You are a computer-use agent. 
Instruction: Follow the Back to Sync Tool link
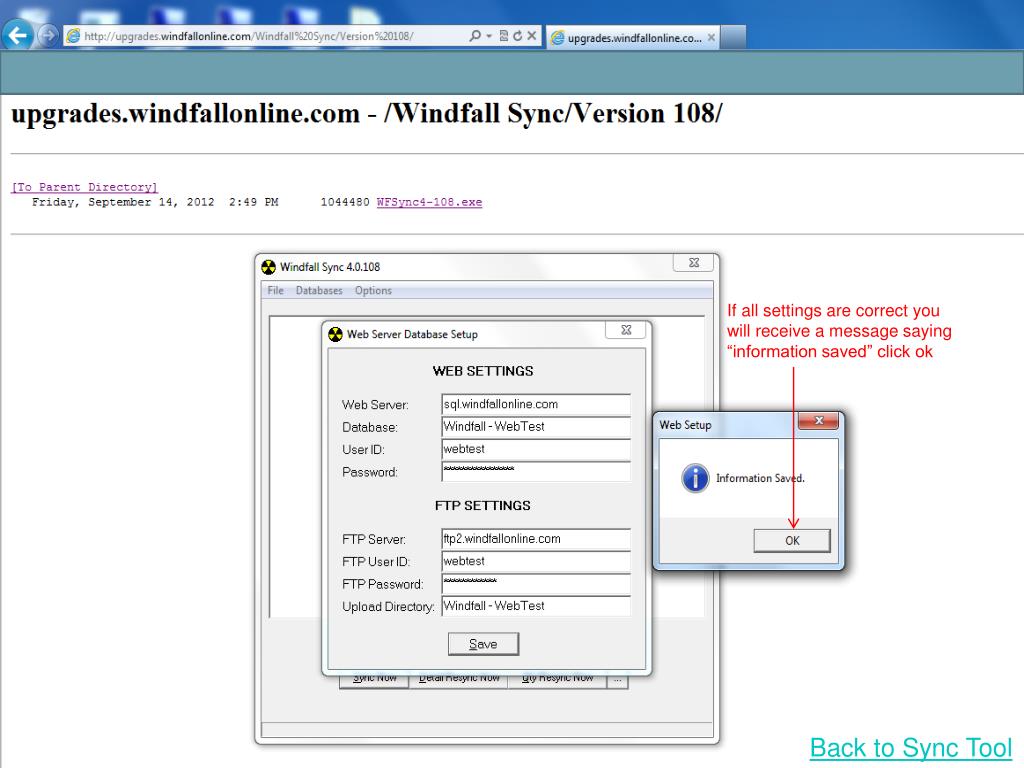(911, 748)
